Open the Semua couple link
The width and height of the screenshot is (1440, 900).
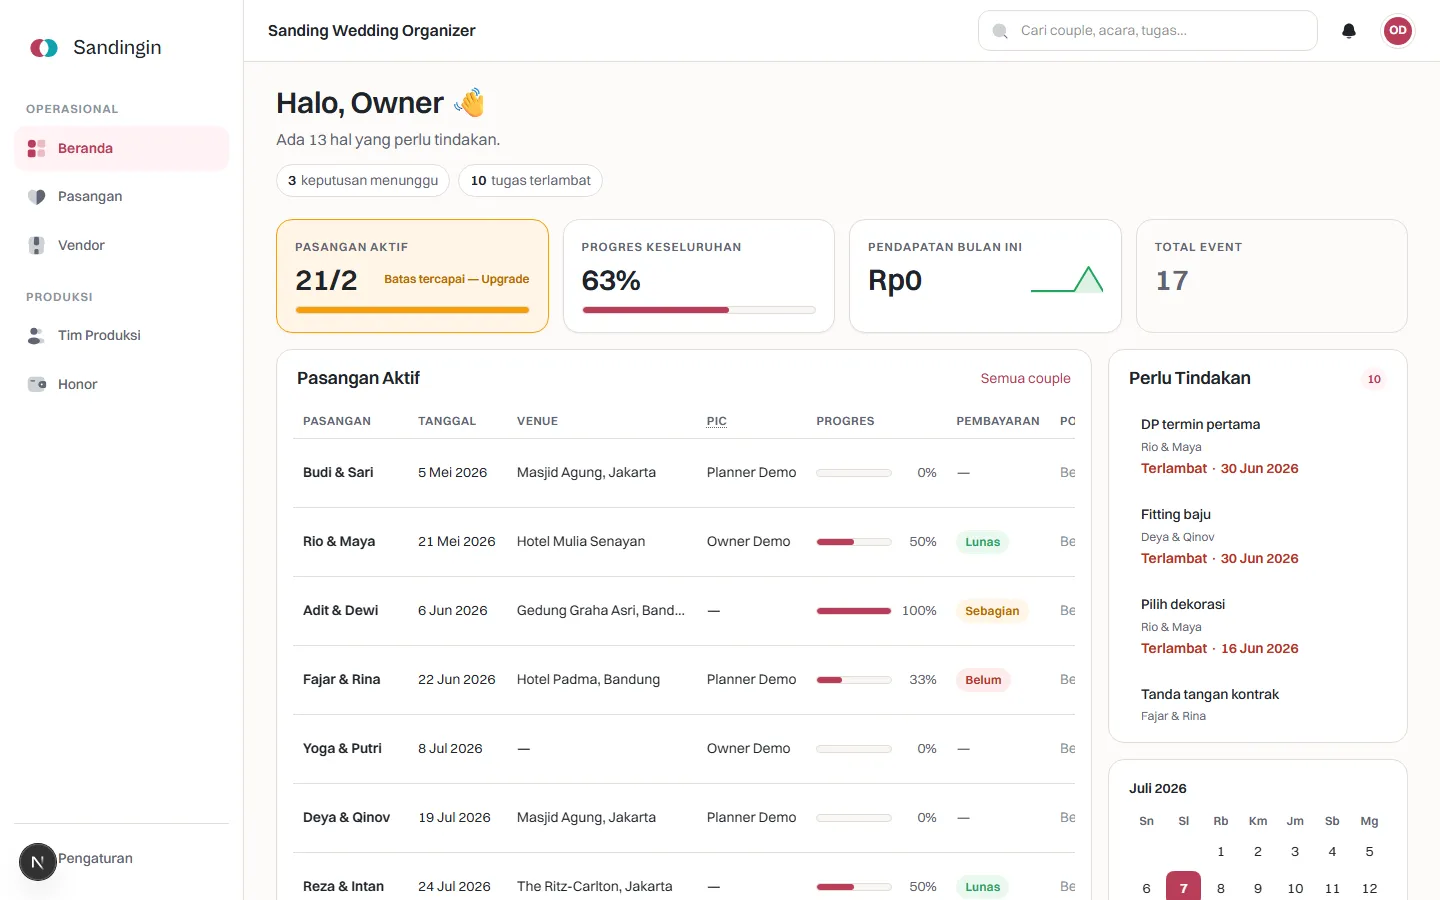point(1025,379)
